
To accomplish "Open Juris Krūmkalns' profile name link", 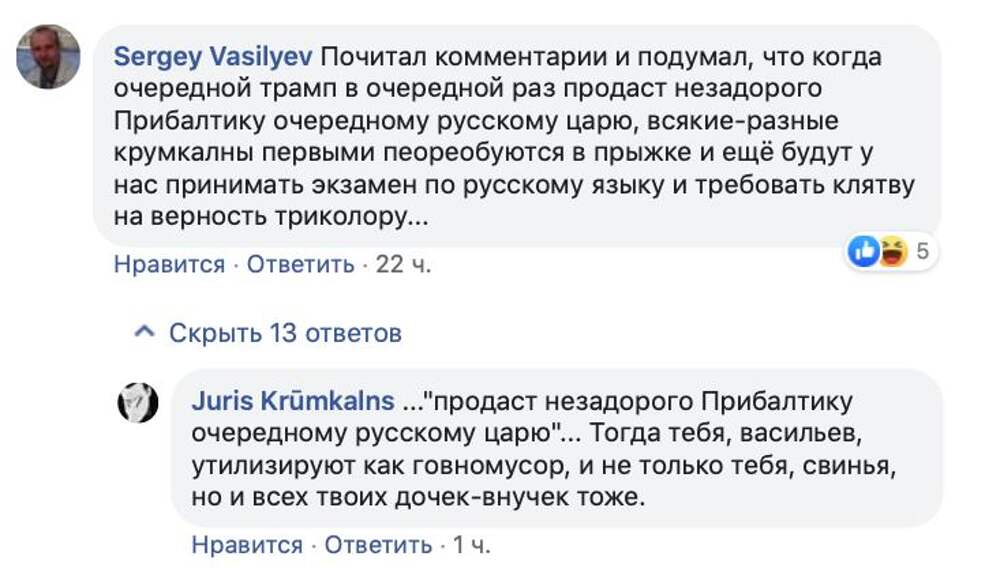I will point(291,402).
